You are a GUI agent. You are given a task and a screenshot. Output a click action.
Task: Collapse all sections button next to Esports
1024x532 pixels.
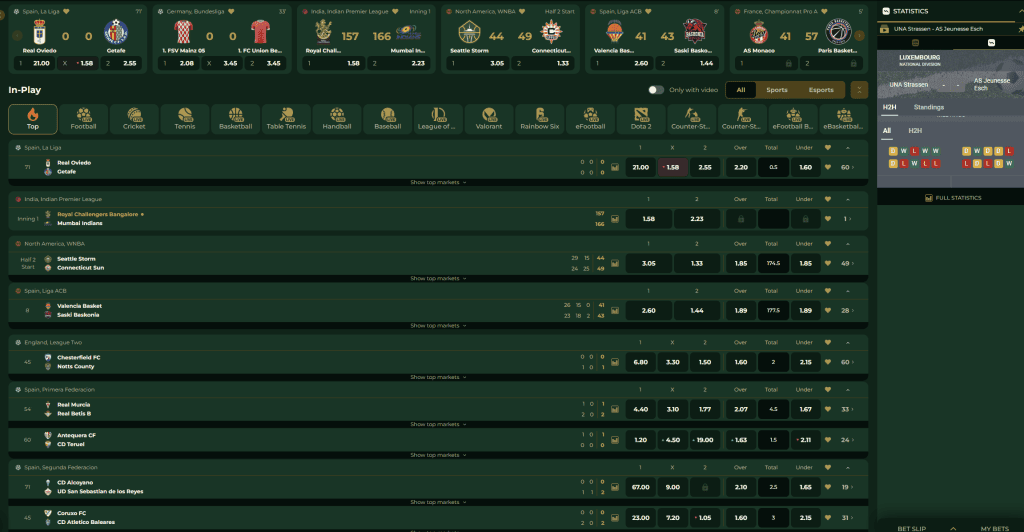click(859, 90)
